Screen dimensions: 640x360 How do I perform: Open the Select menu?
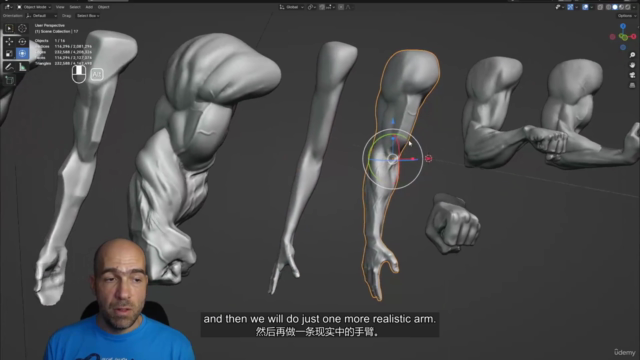pos(75,7)
